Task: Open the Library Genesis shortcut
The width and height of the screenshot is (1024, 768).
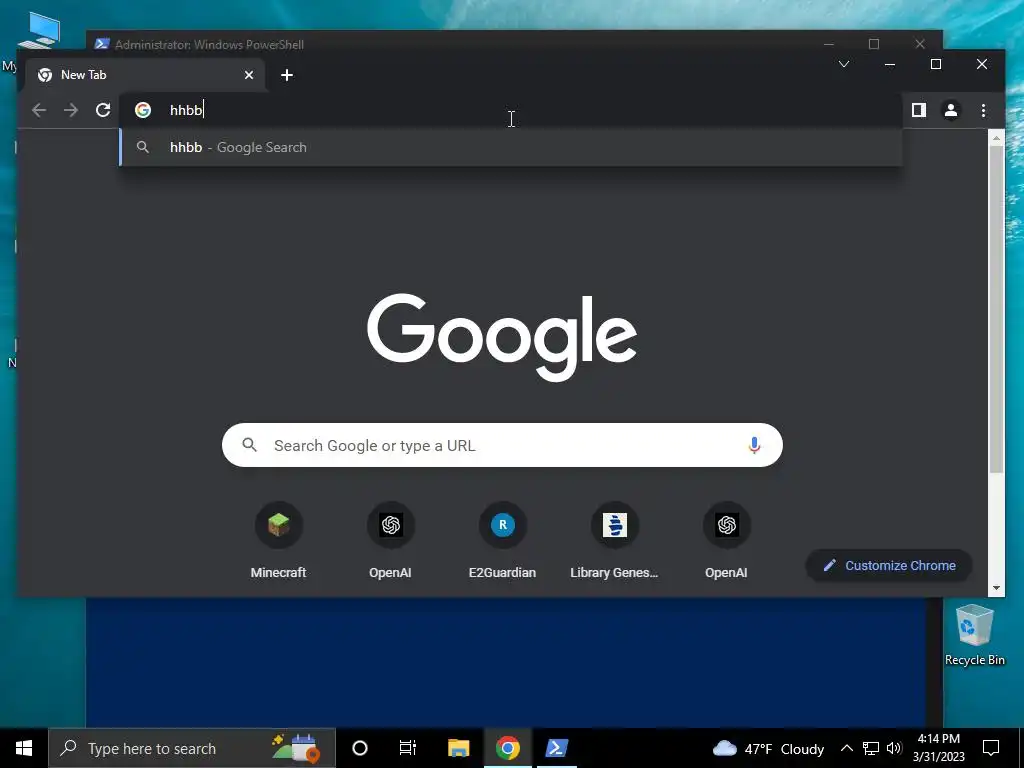Action: pyautogui.click(x=614, y=541)
